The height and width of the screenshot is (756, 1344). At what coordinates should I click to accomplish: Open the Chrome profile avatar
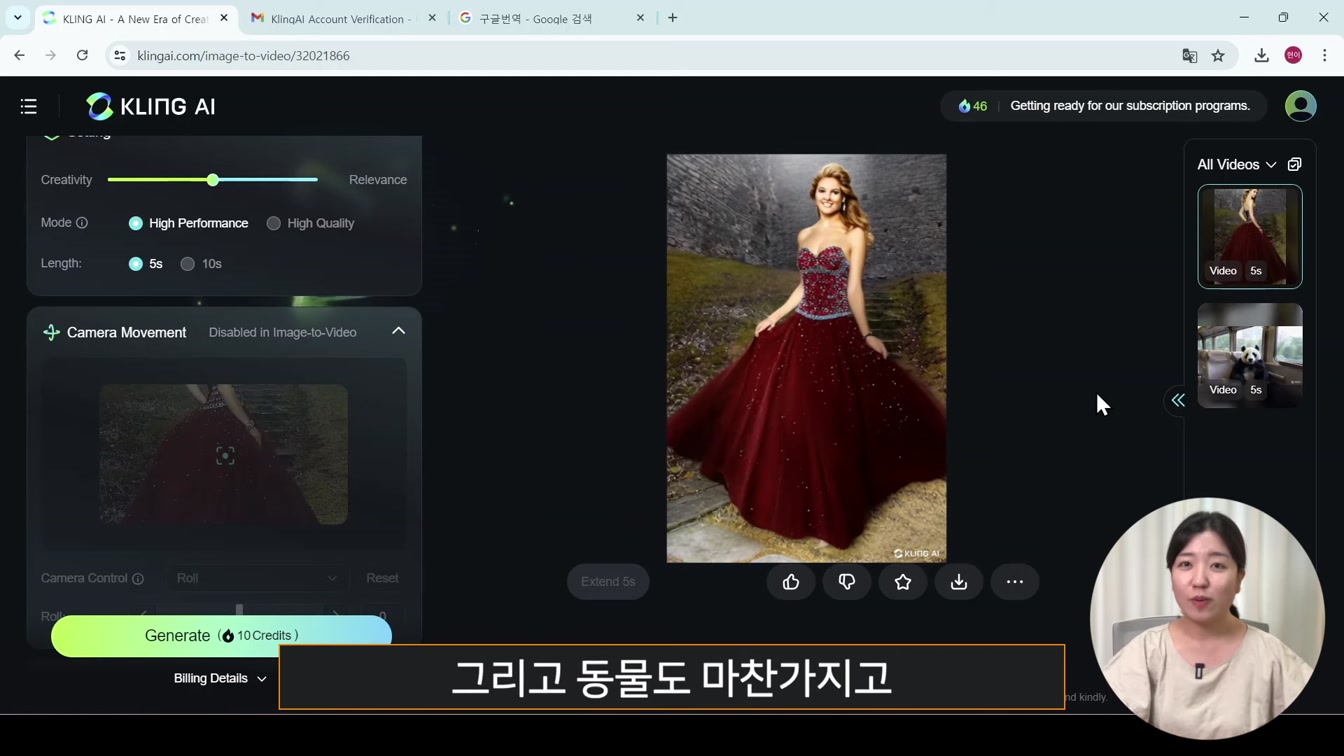coord(1293,56)
